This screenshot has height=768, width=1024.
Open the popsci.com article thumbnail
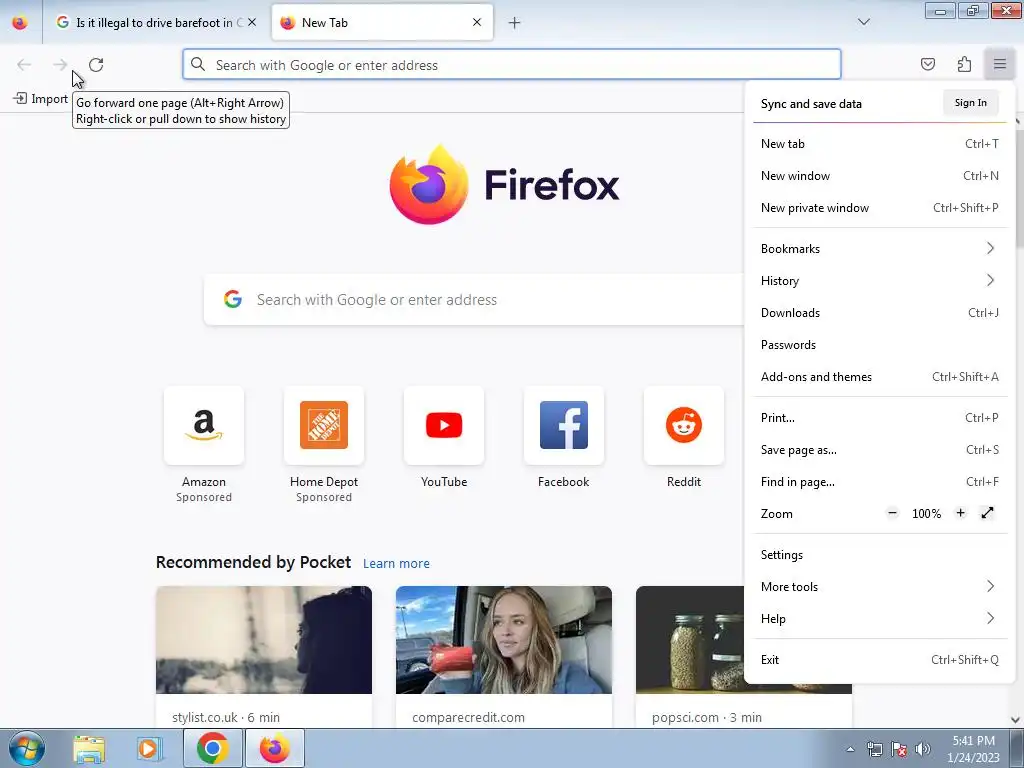(x=690, y=640)
